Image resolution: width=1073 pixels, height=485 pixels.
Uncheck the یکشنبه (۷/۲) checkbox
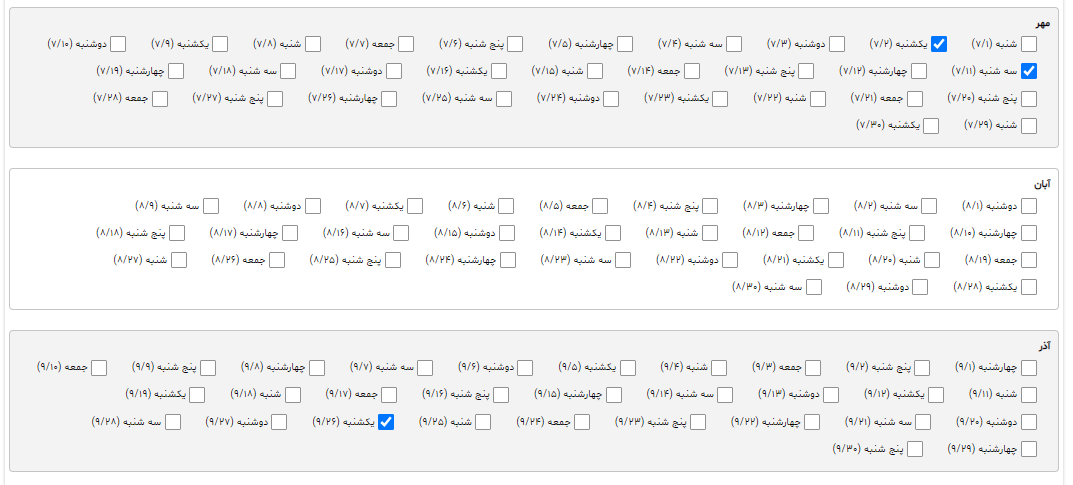(x=939, y=44)
